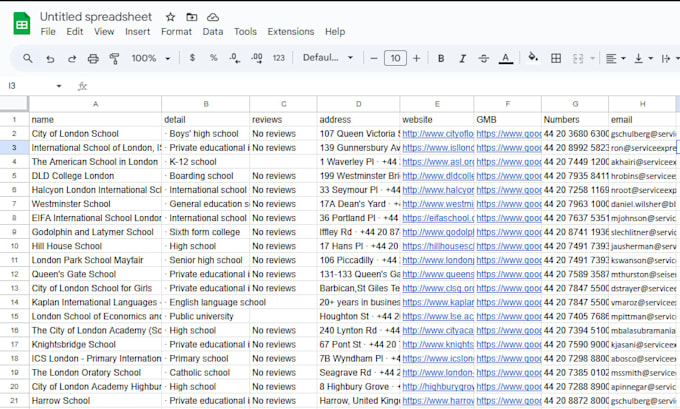Select the cell Knightsbridge School

pyautogui.click(x=95, y=344)
